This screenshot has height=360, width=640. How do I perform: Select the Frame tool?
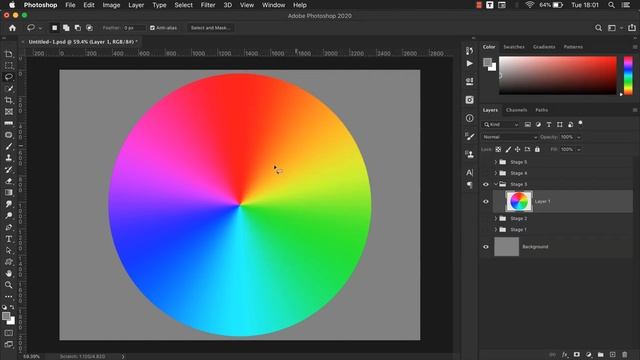click(x=9, y=111)
